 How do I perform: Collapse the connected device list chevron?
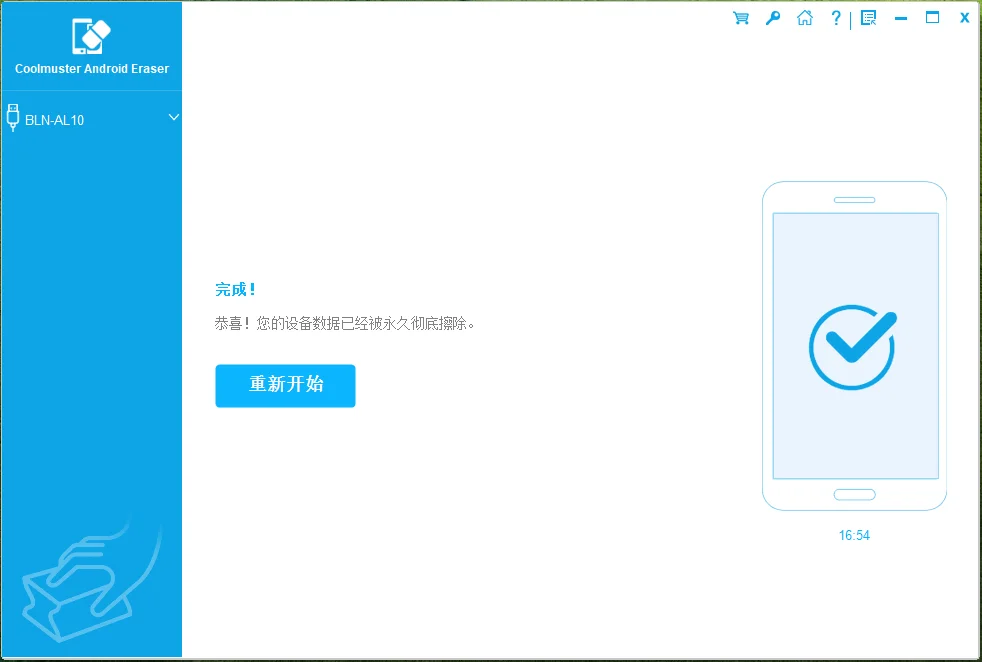point(173,118)
